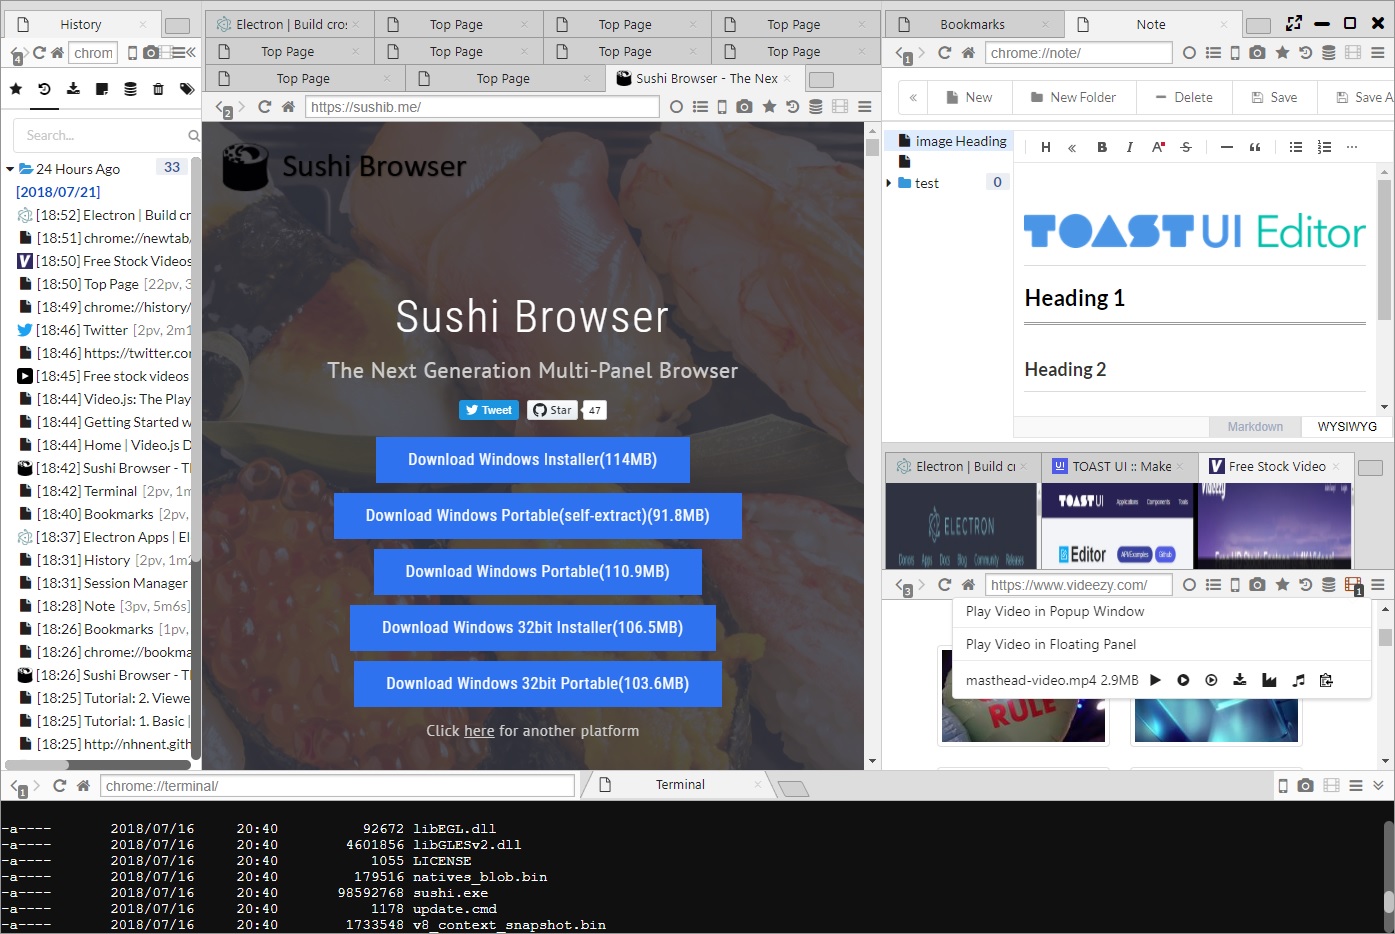Screen dimensions: 1395x934
Task: Switch the editor to Markdown mode
Action: [x=1254, y=426]
